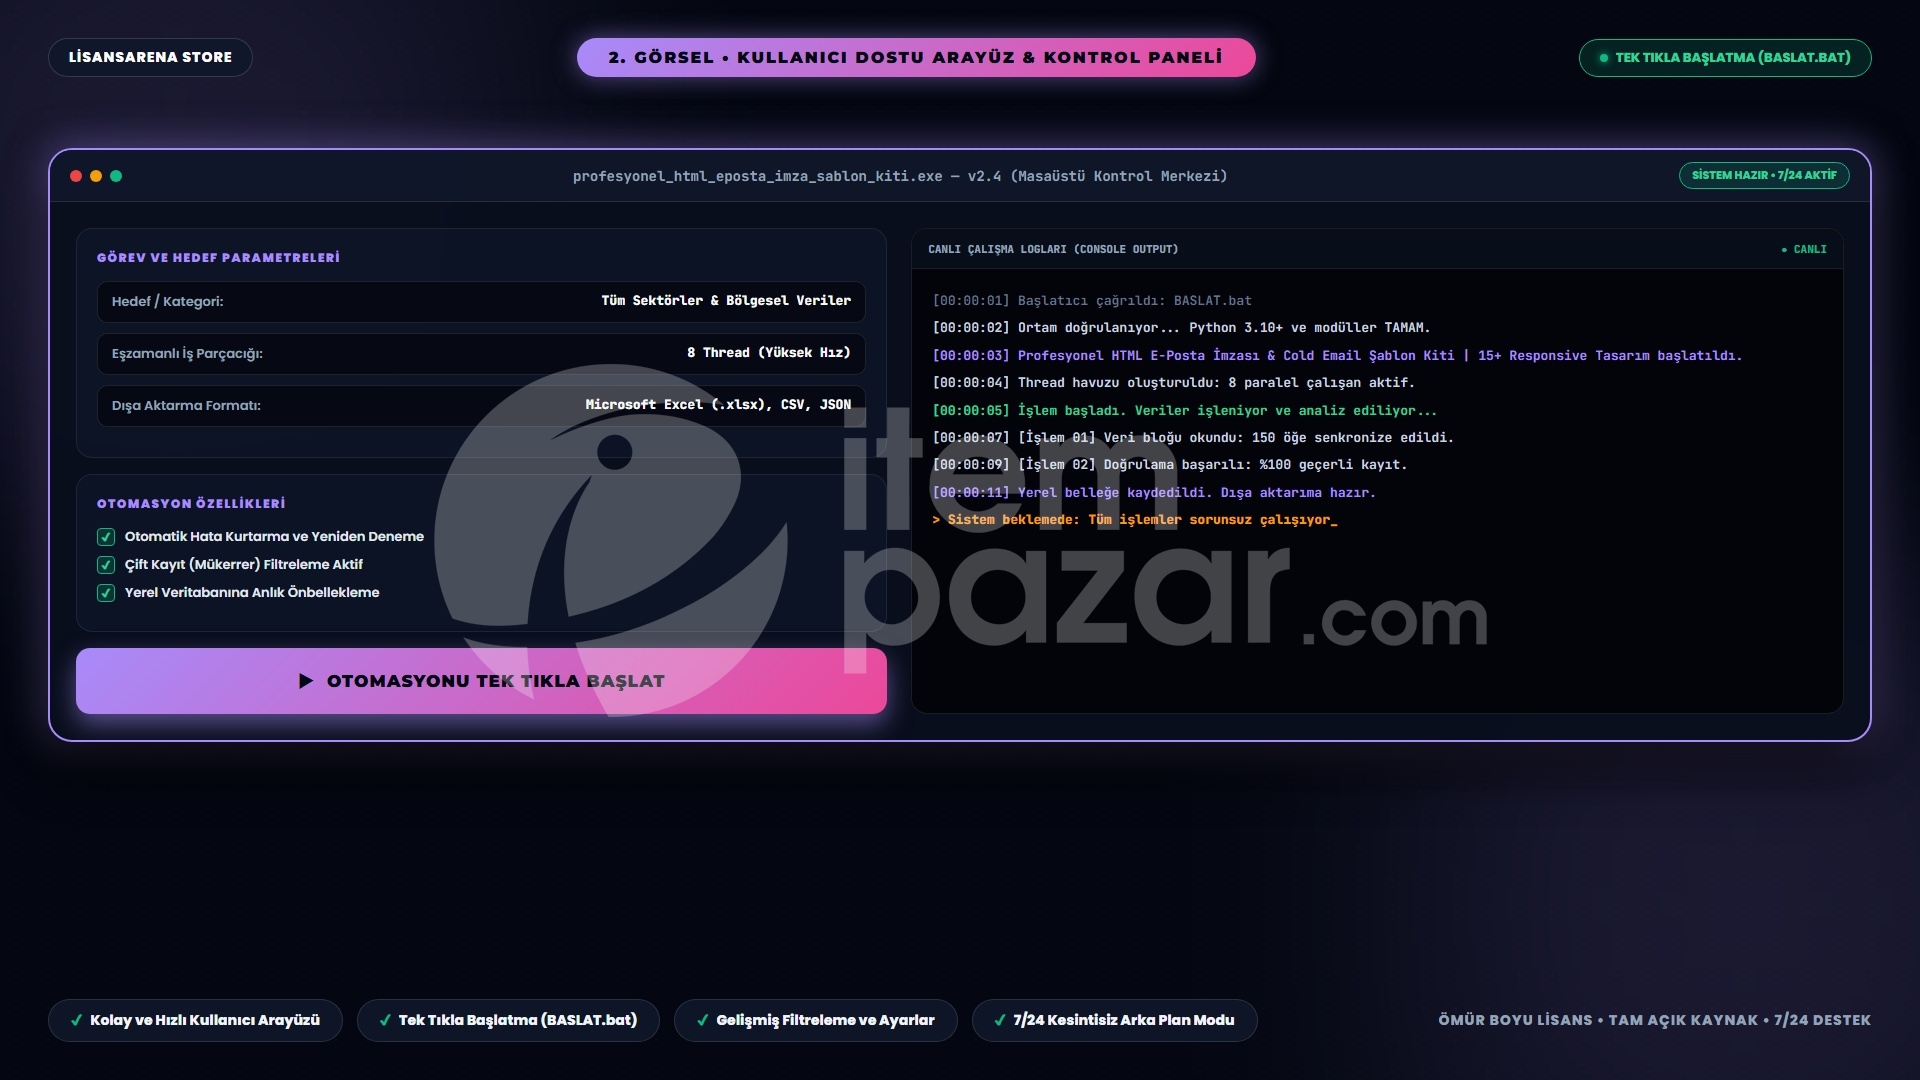
Task: Click Kolay ve Hızlı Kullanıcı Arayüzü chip
Action: [195, 1020]
